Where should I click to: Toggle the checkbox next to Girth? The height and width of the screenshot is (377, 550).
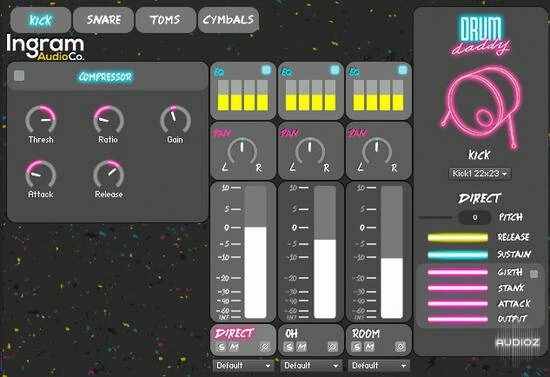[534, 274]
